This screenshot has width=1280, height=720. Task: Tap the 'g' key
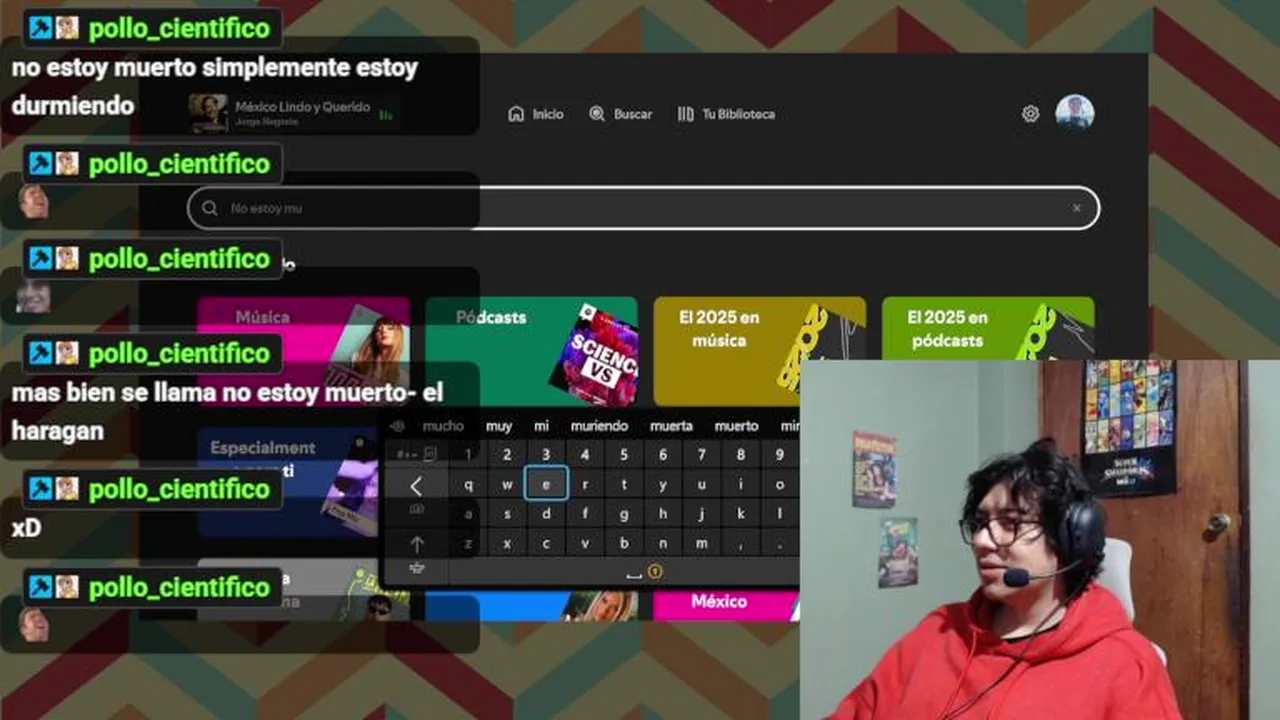click(624, 514)
